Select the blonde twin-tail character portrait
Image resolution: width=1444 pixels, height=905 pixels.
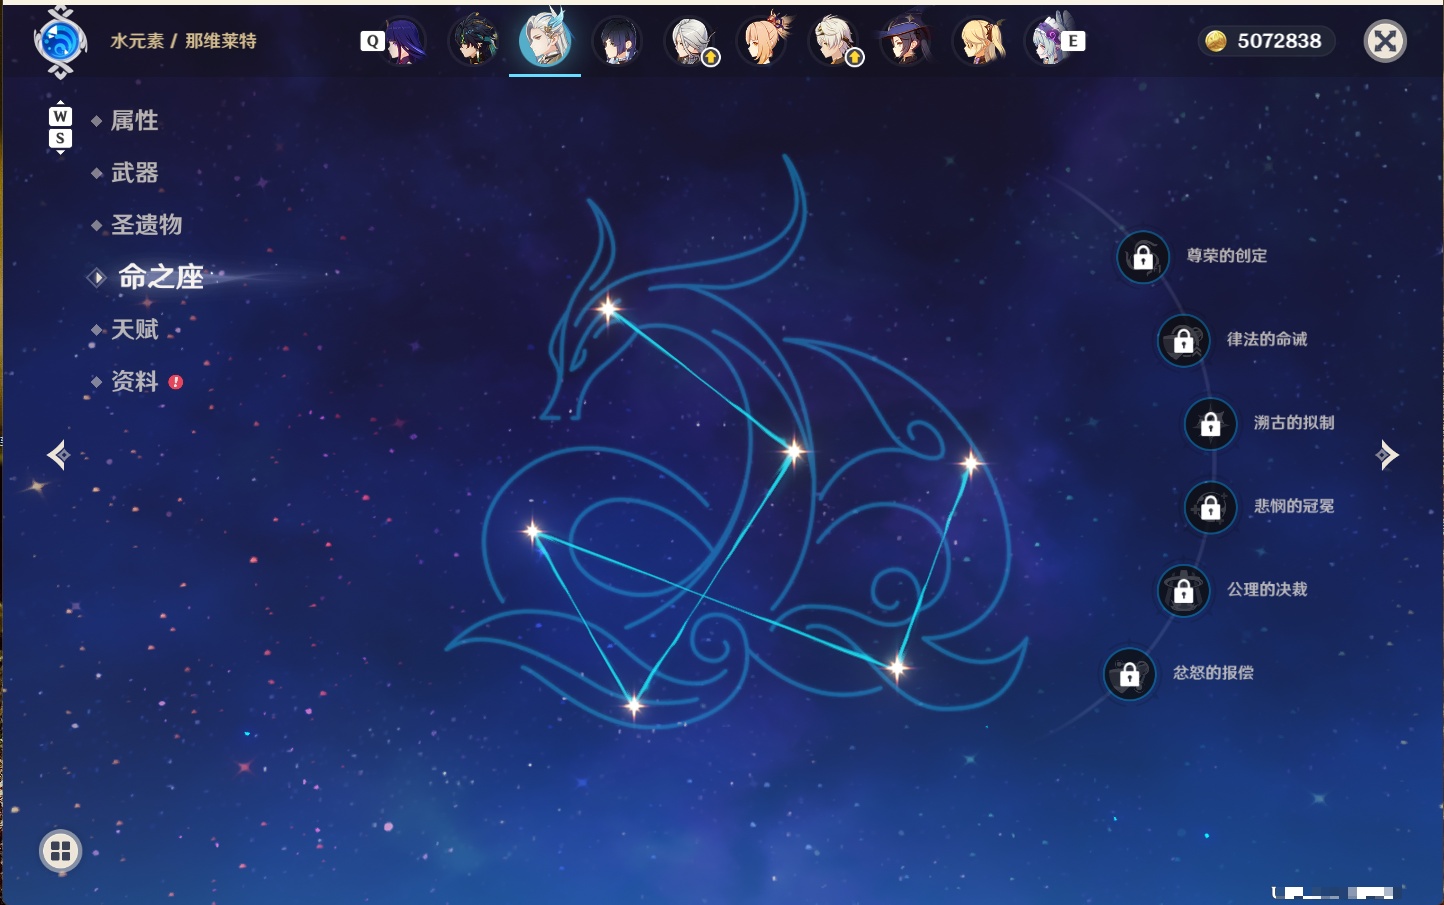979,41
